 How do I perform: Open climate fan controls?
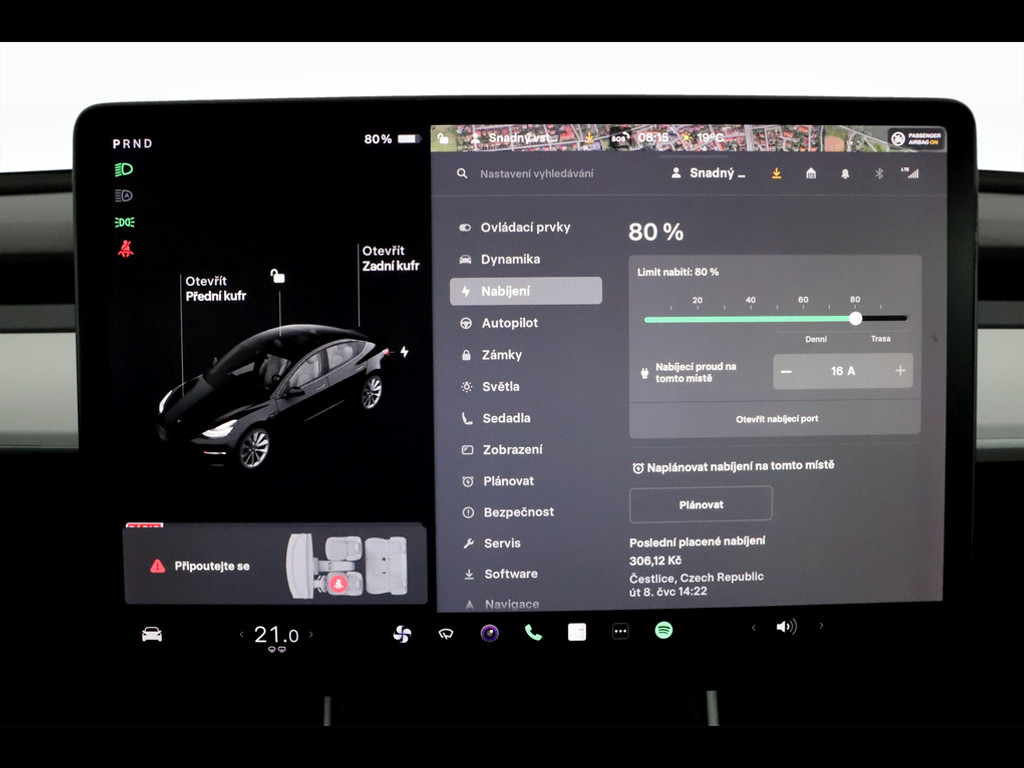[402, 633]
